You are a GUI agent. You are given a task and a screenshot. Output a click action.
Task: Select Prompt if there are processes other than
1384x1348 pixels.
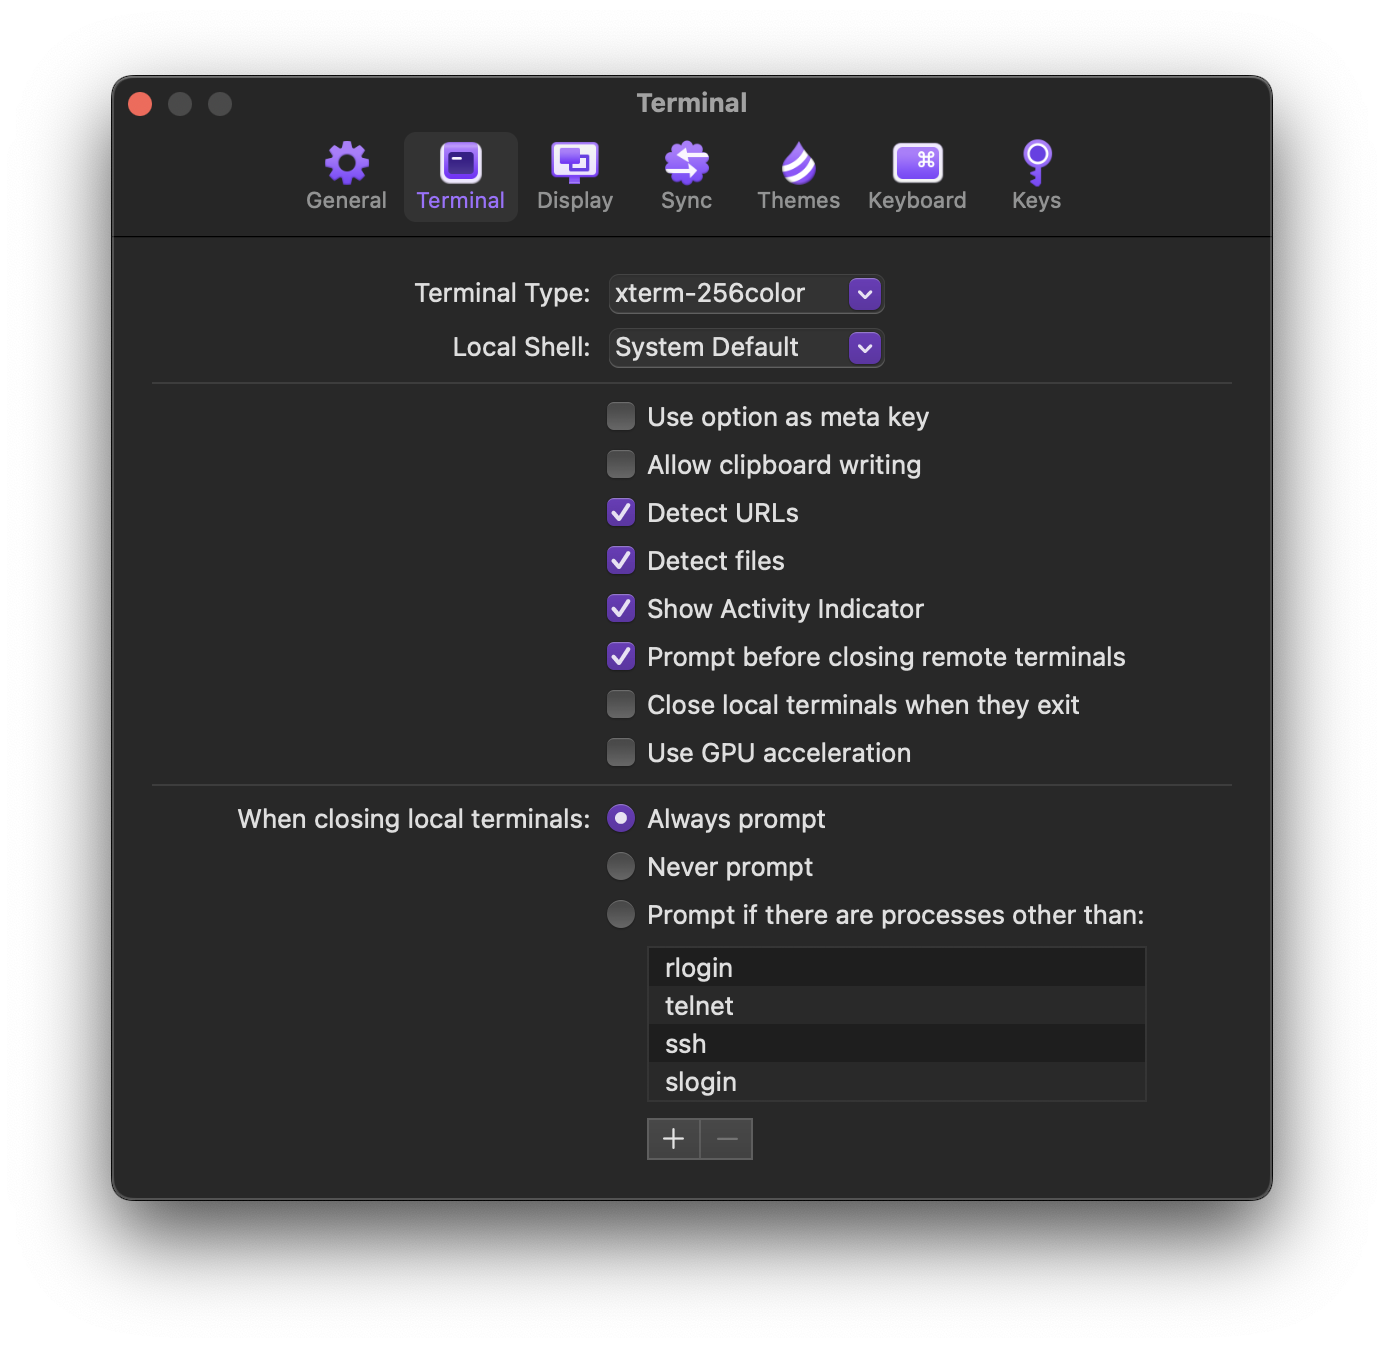[621, 914]
